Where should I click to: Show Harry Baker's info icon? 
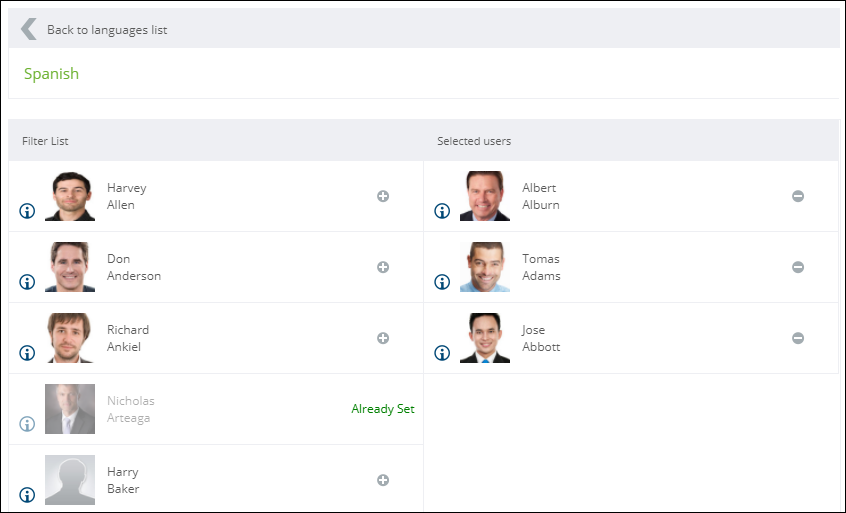pyautogui.click(x=27, y=495)
